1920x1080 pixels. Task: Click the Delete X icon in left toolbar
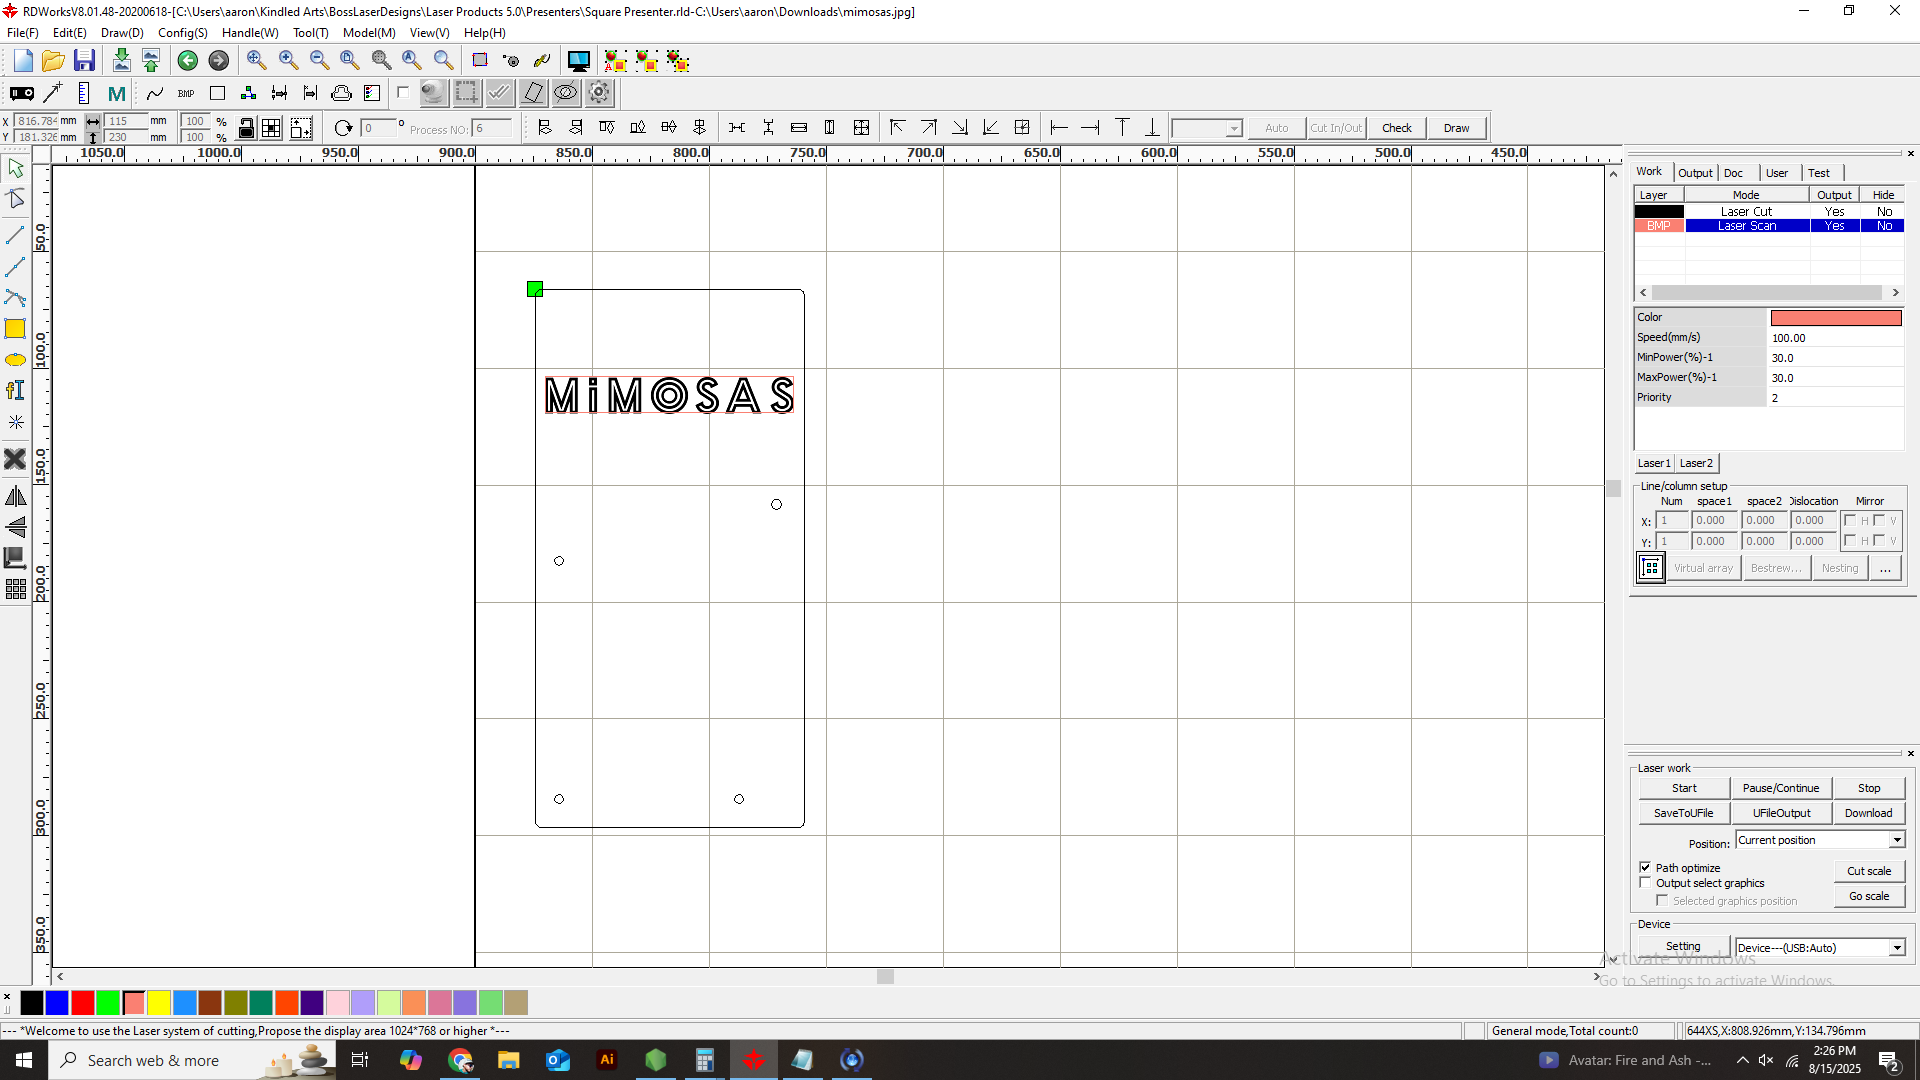[15, 459]
